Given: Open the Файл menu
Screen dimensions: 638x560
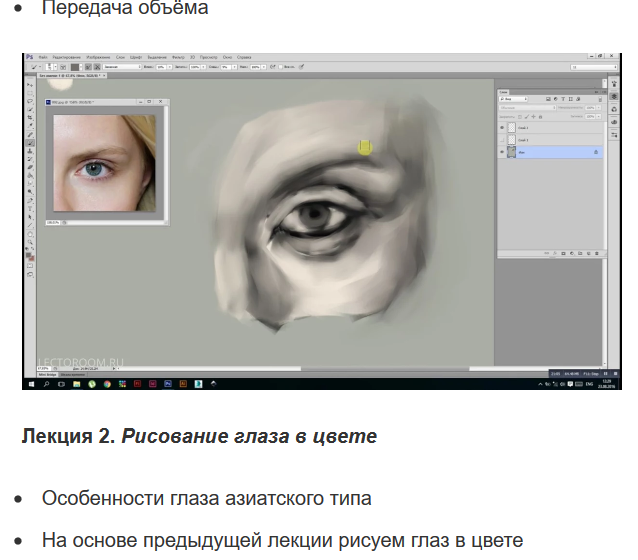Looking at the screenshot, I should point(43,57).
